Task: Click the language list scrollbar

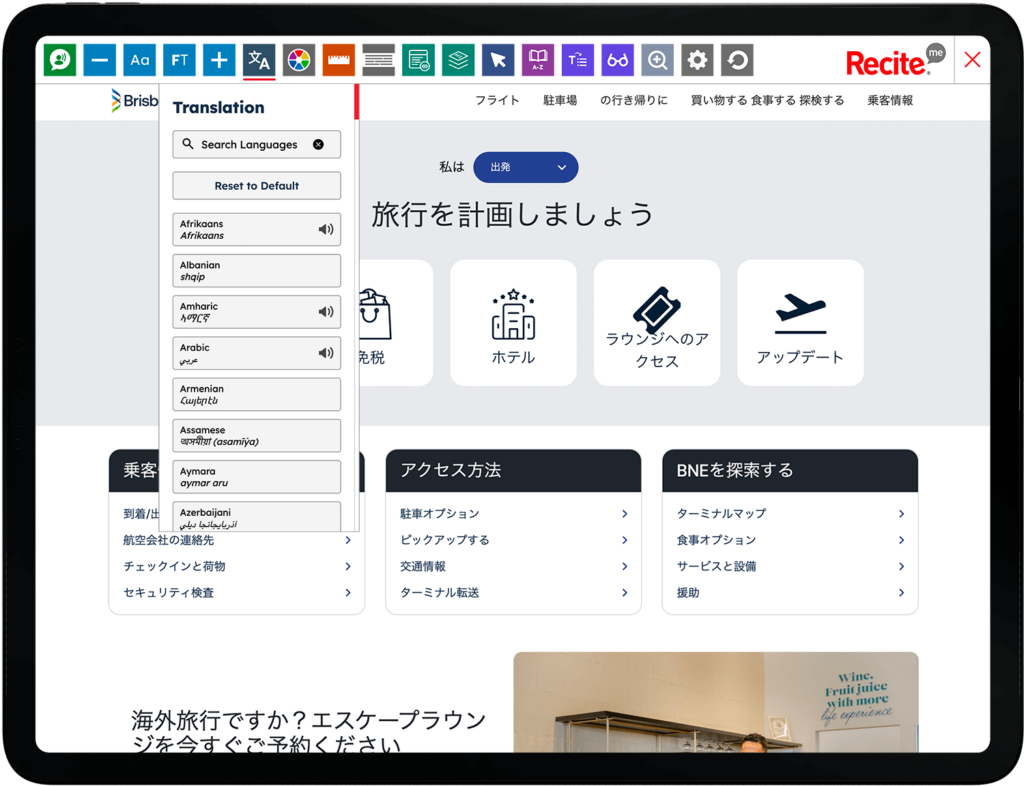Action: click(357, 102)
